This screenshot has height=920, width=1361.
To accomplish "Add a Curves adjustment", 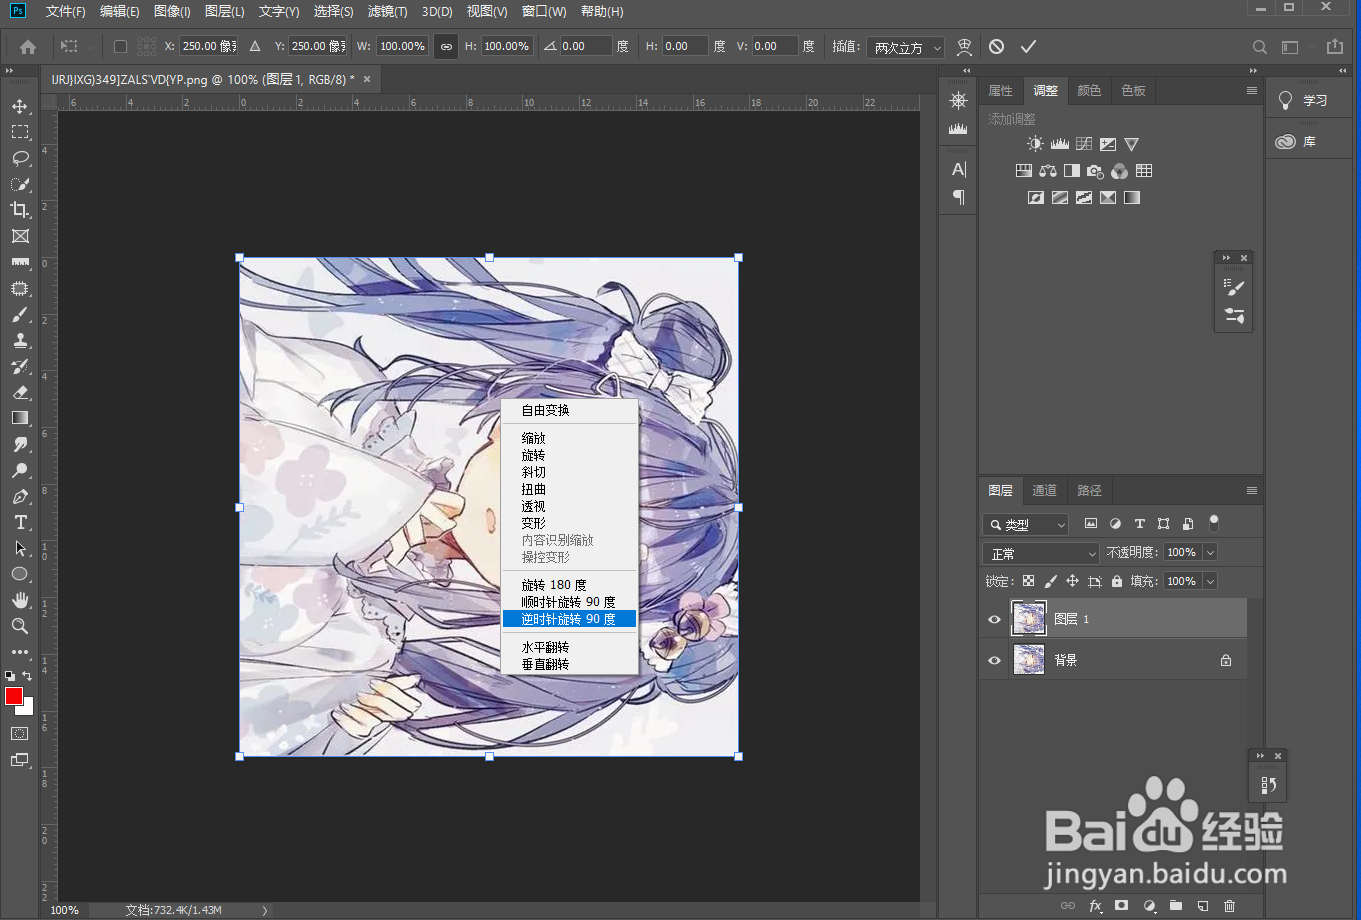I will point(1083,144).
